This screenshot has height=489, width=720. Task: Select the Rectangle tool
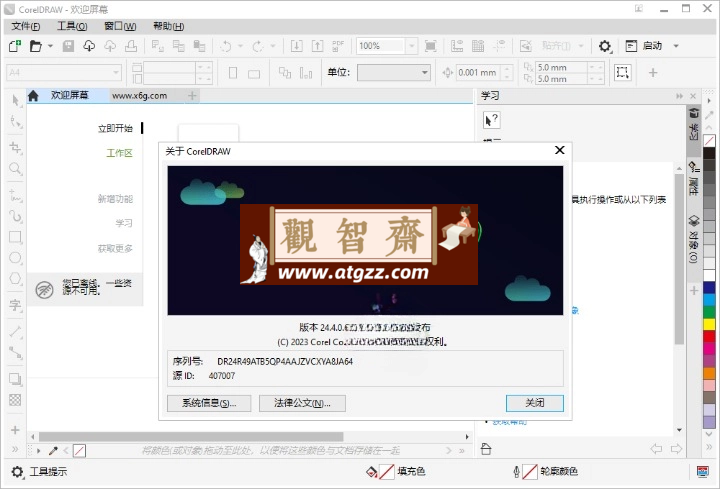coord(15,237)
